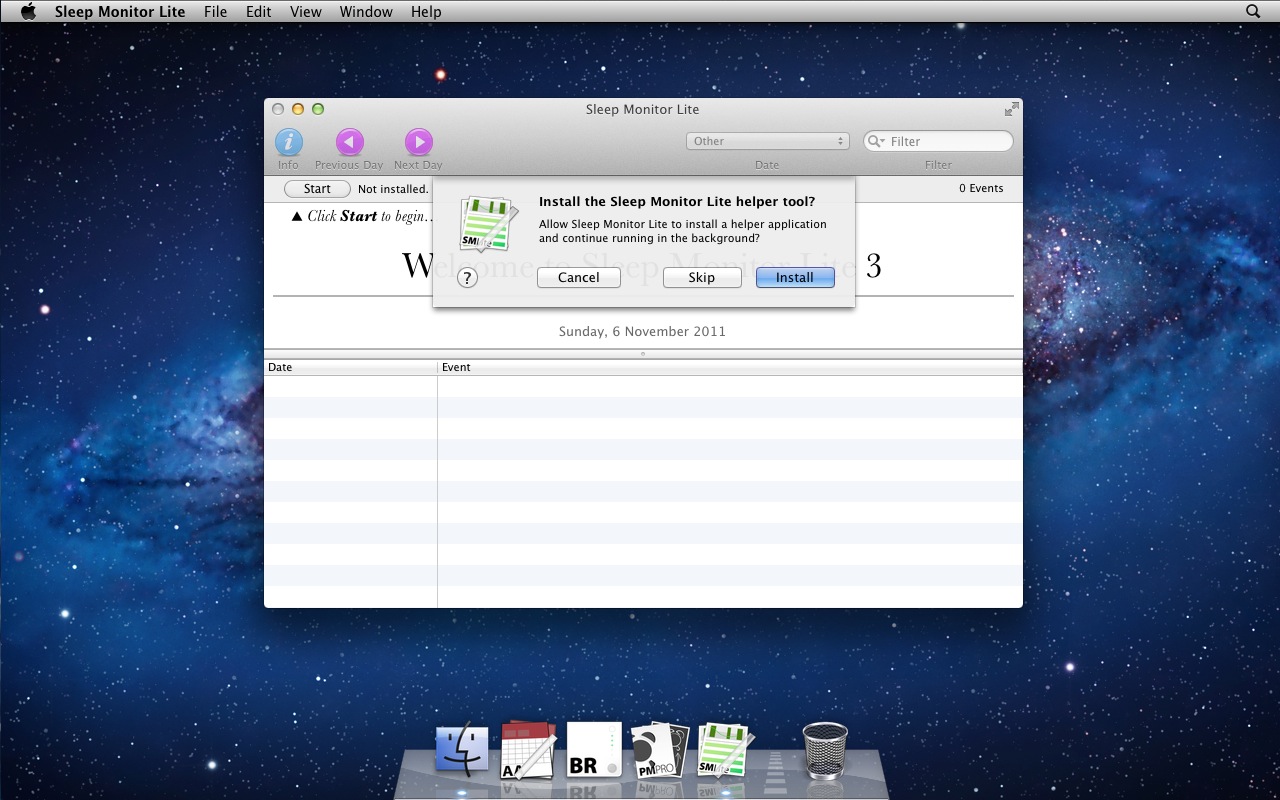Click Install to install helper tool

[795, 277]
